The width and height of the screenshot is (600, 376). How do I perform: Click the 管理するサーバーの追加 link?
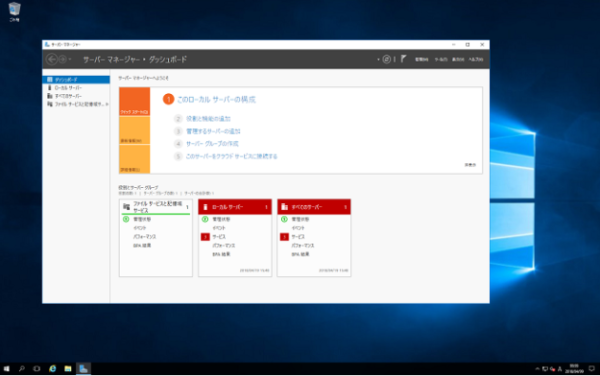[x=213, y=131]
